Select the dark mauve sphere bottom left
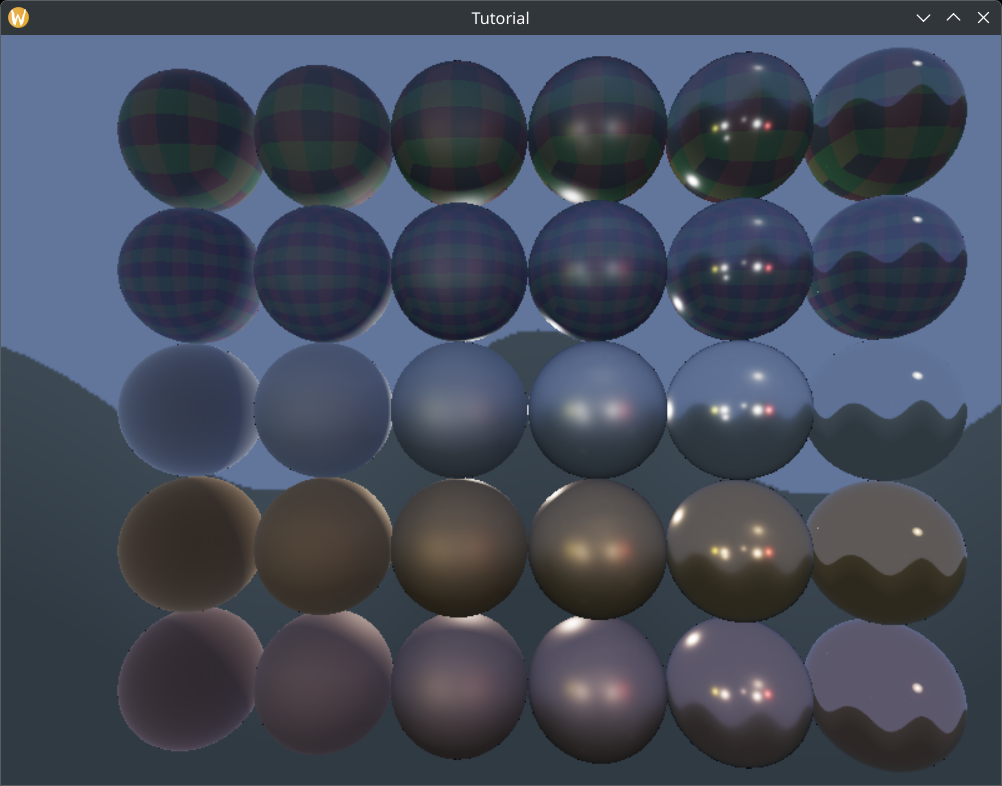1002x786 pixels. pos(185,685)
